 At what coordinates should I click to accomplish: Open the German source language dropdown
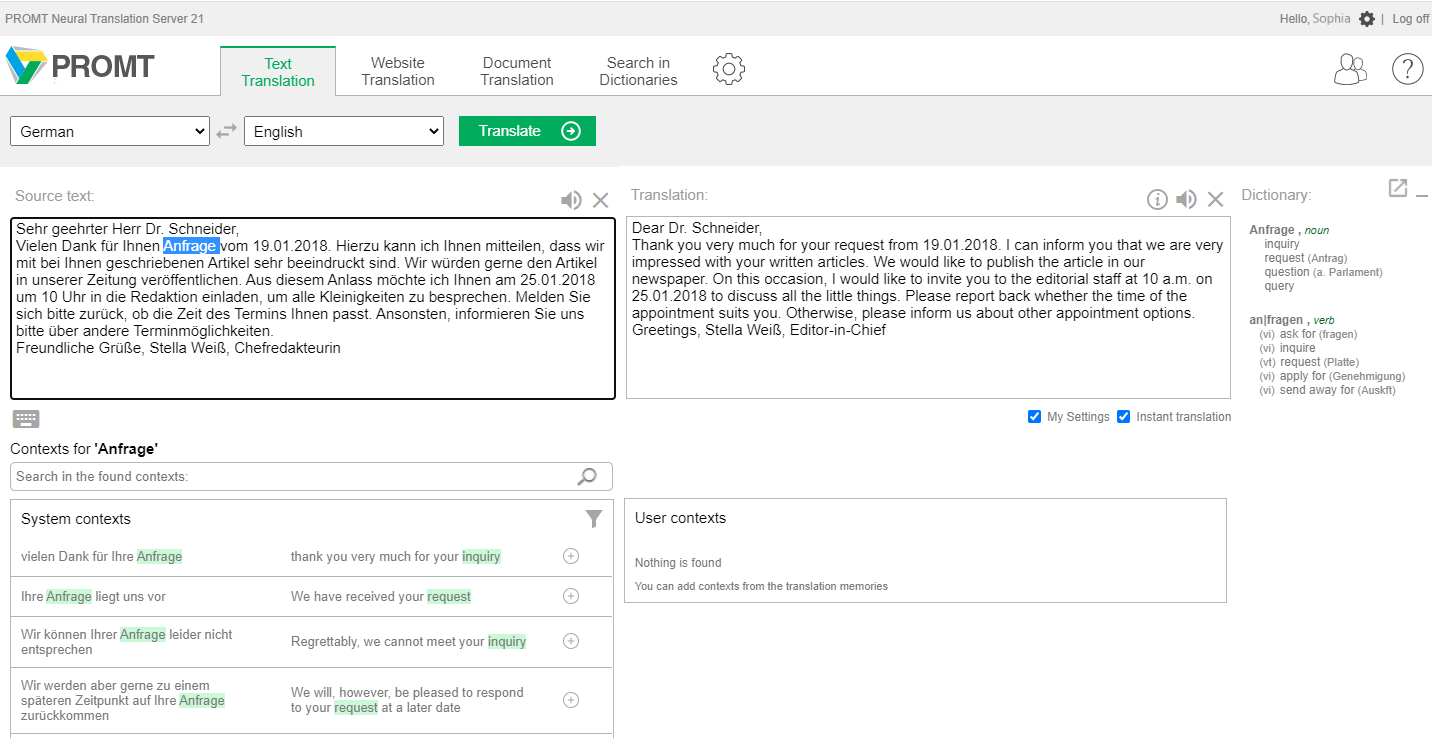click(110, 131)
